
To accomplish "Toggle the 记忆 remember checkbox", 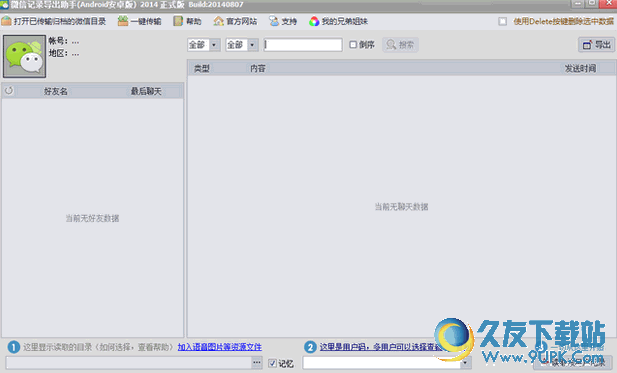I will click(x=272, y=363).
